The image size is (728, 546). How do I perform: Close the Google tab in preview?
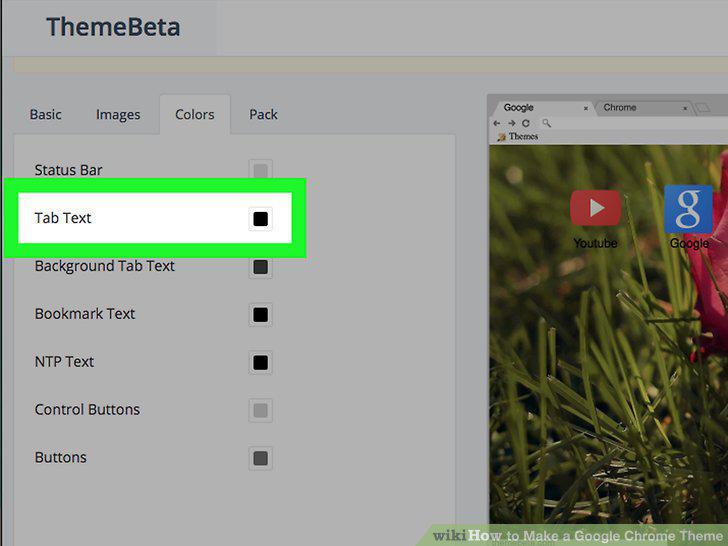(586, 108)
